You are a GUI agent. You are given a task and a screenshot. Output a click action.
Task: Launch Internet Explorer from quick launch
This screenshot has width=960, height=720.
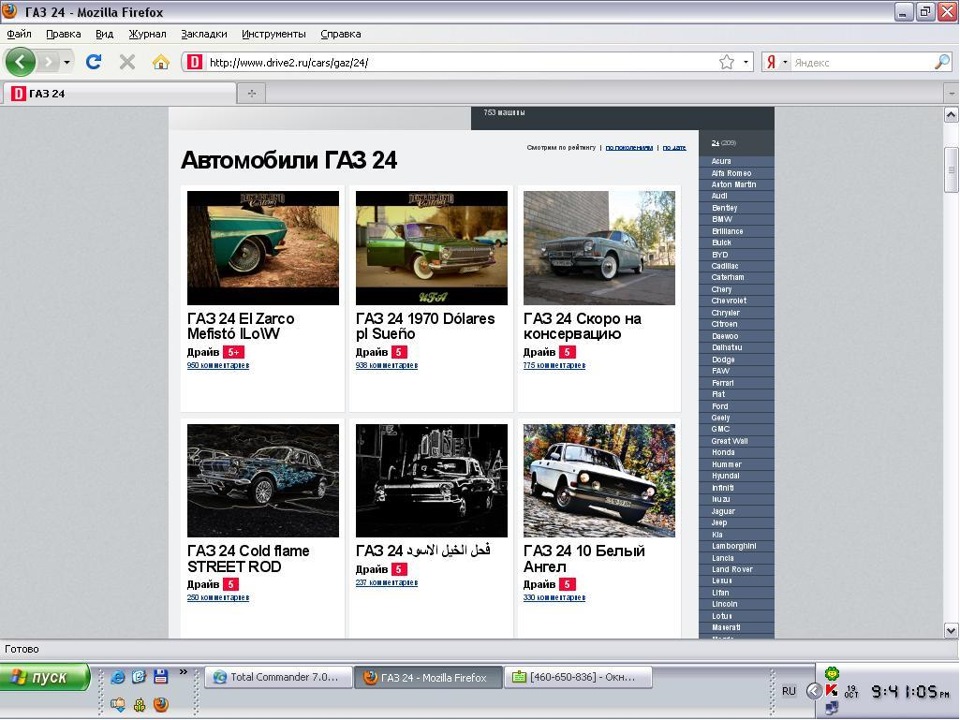pos(118,677)
